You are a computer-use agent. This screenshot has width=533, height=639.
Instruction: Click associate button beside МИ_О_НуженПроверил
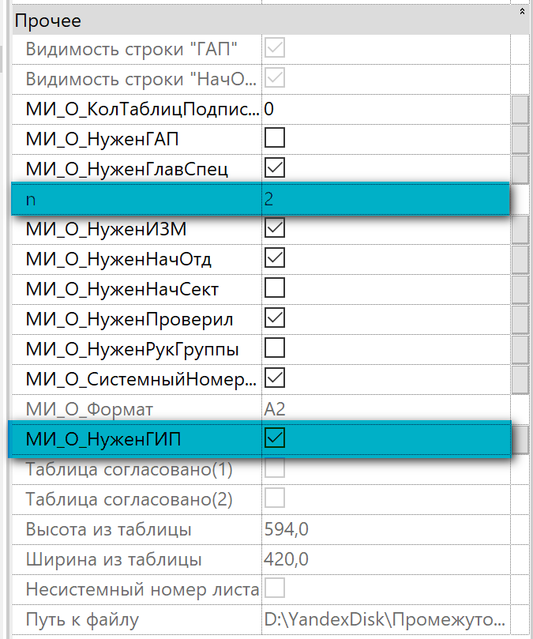(x=520, y=320)
